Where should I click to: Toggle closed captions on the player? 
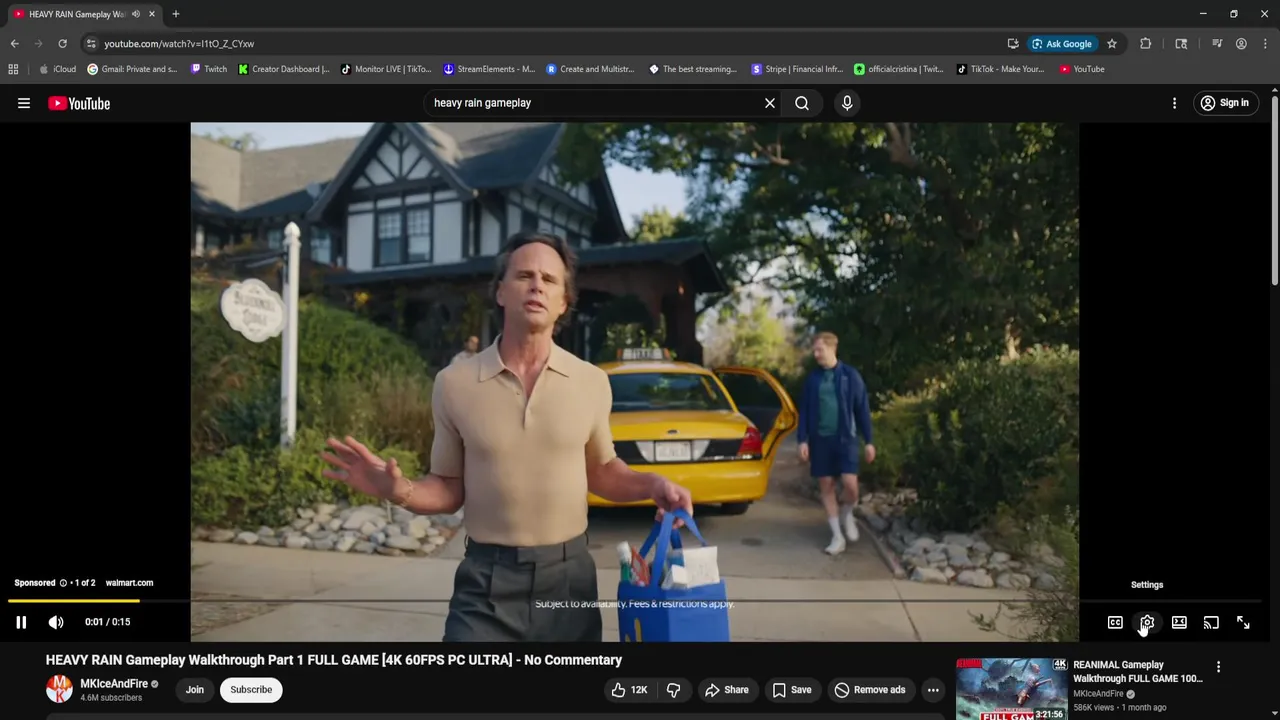tap(1115, 622)
